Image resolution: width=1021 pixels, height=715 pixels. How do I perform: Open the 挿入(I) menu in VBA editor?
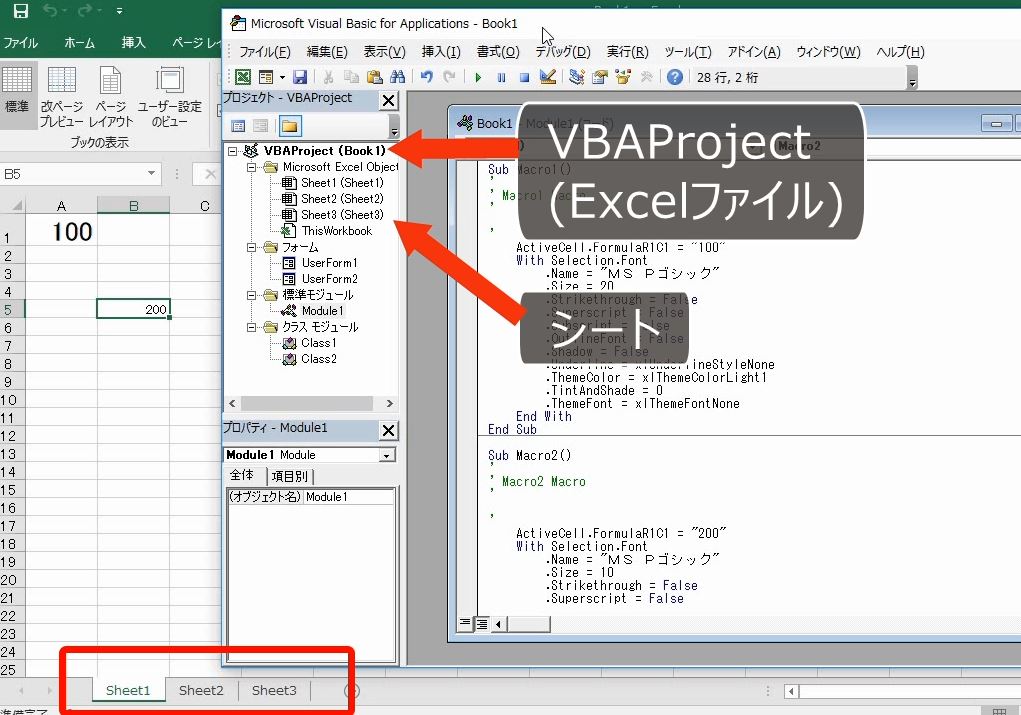(441, 52)
